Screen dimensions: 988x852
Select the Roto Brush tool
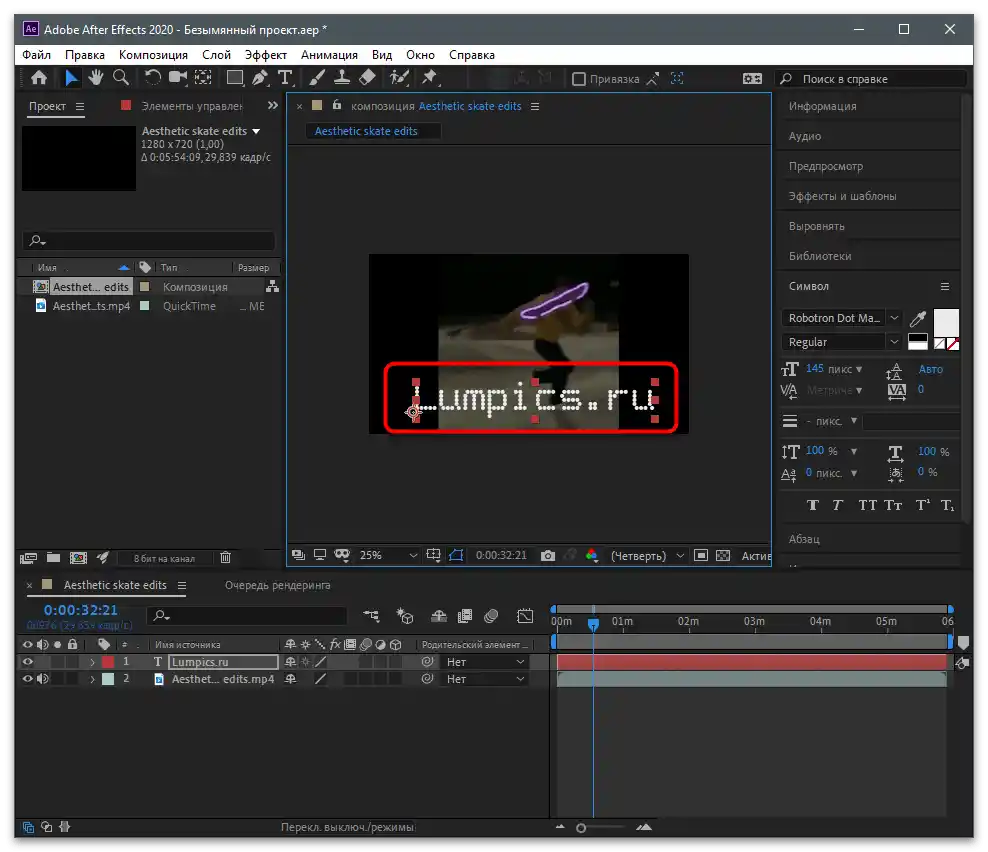399,78
